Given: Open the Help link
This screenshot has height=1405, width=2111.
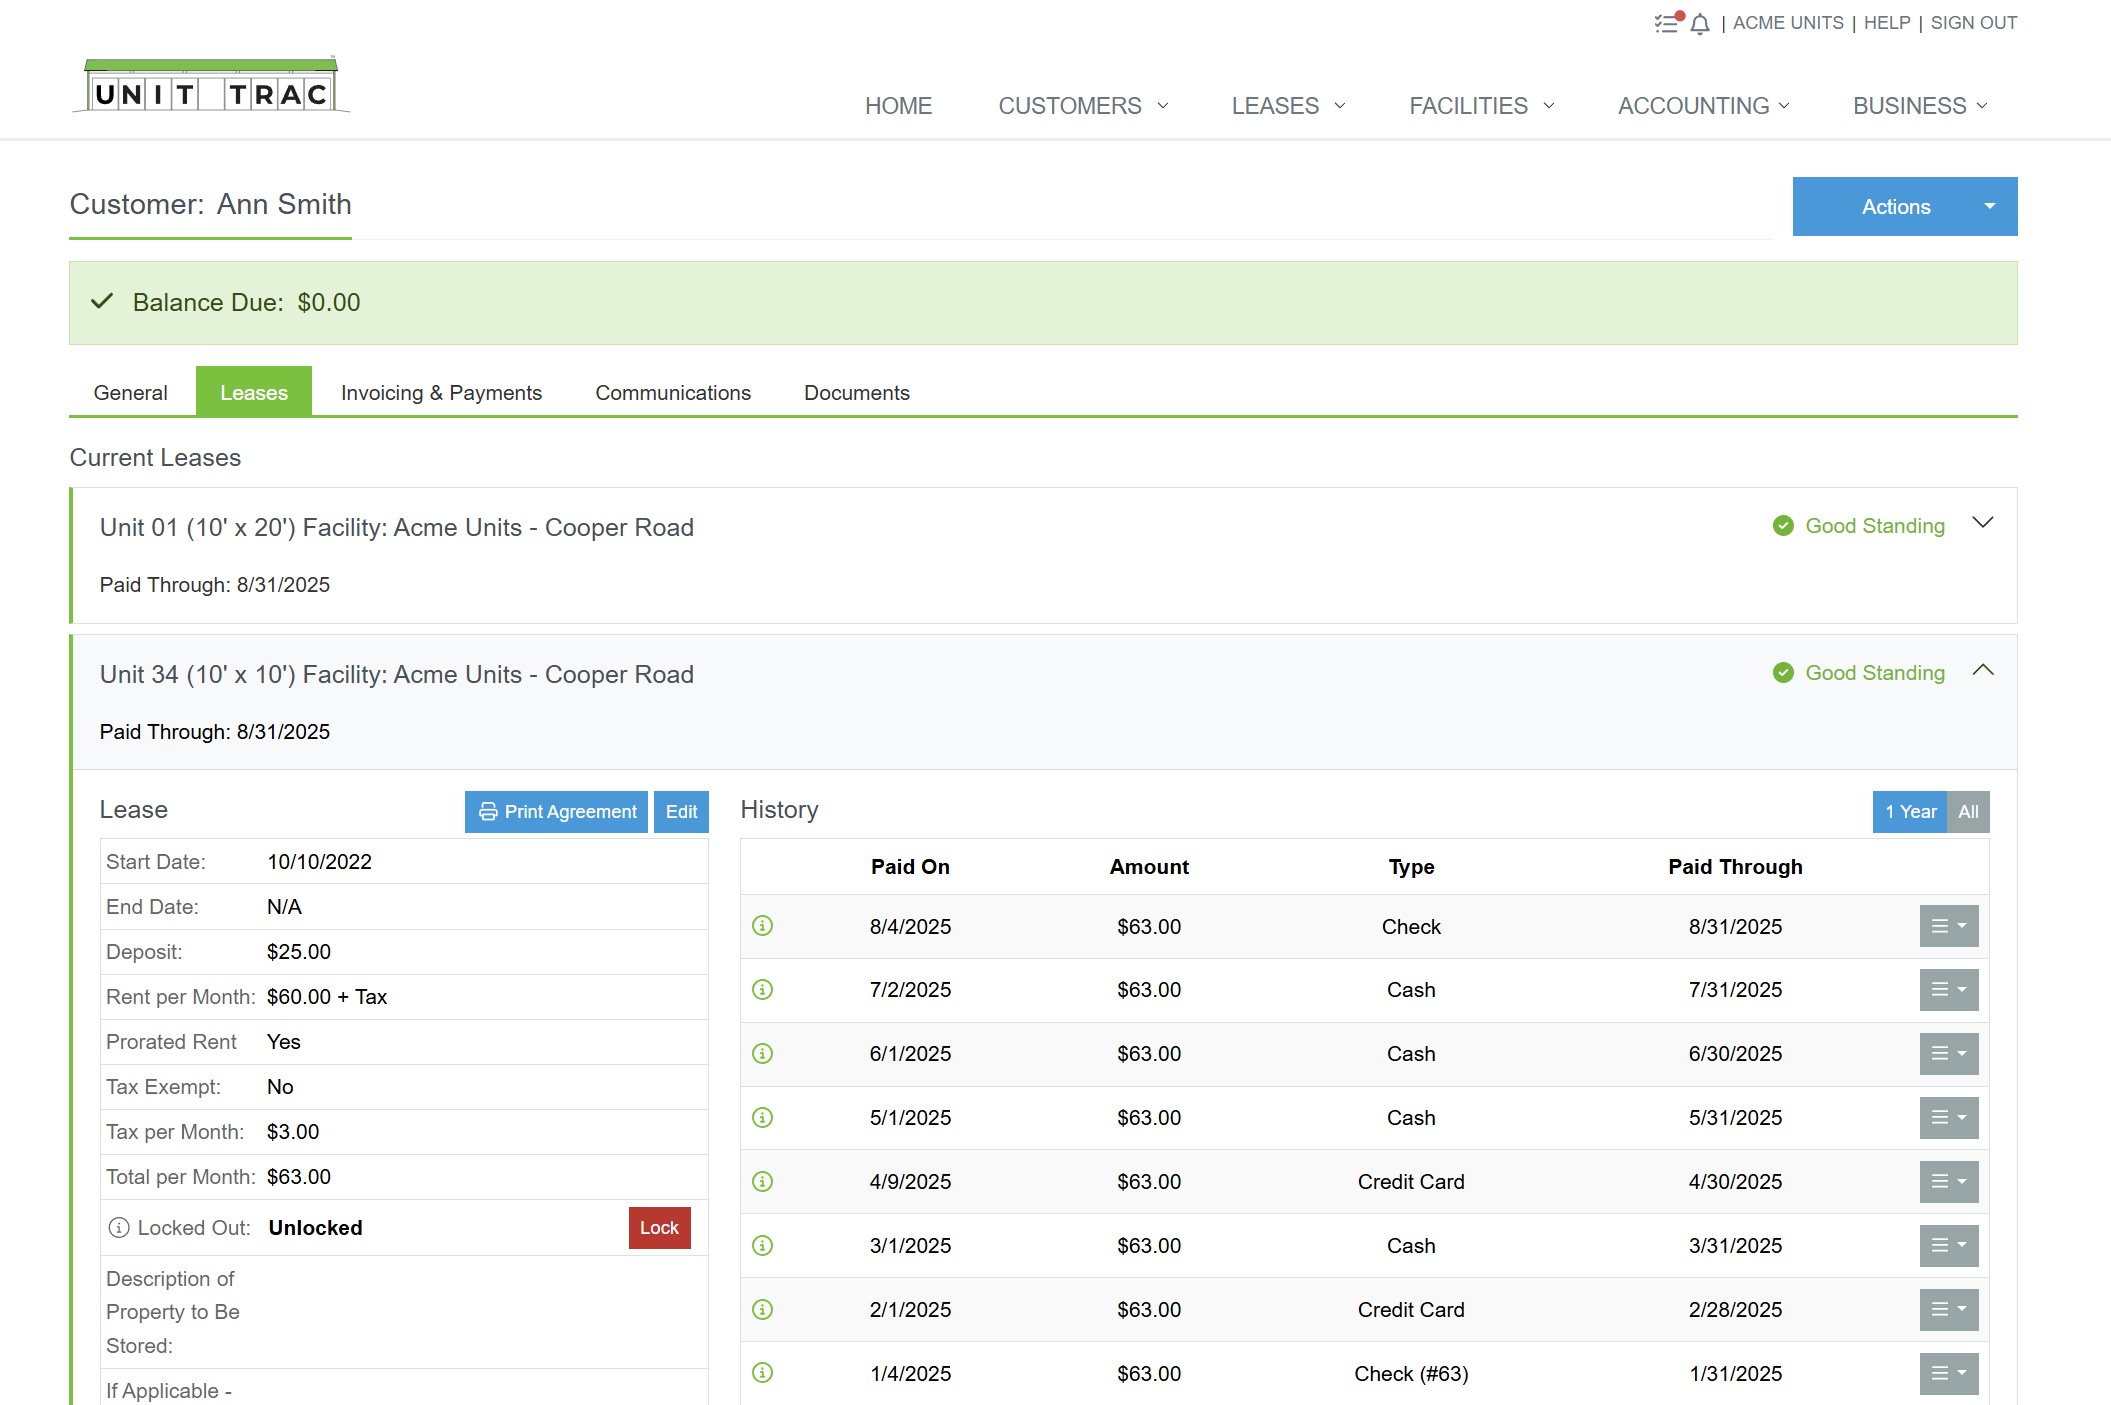Looking at the screenshot, I should point(1887,23).
